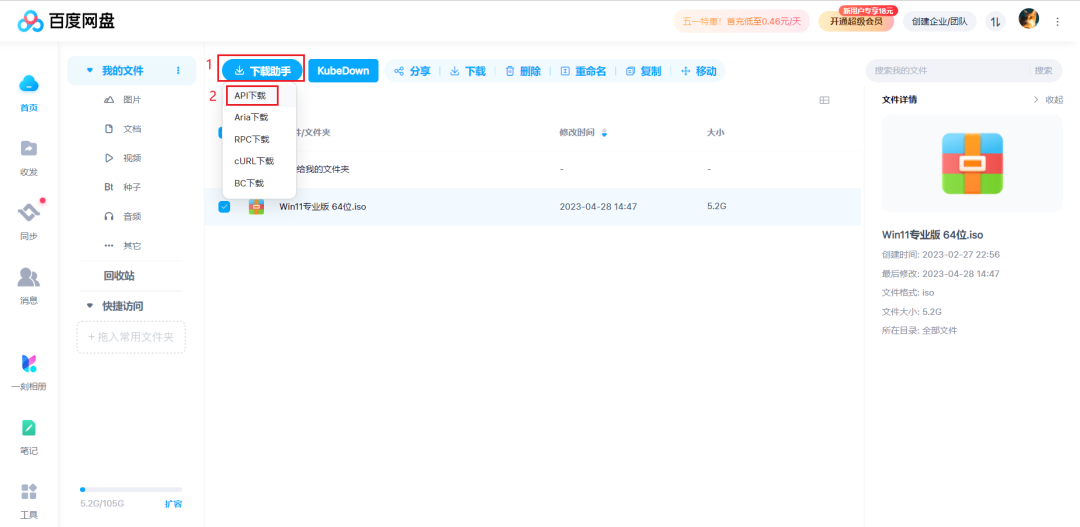This screenshot has height=527, width=1080.
Task: Click the storage usage progress bar
Action: click(117, 490)
